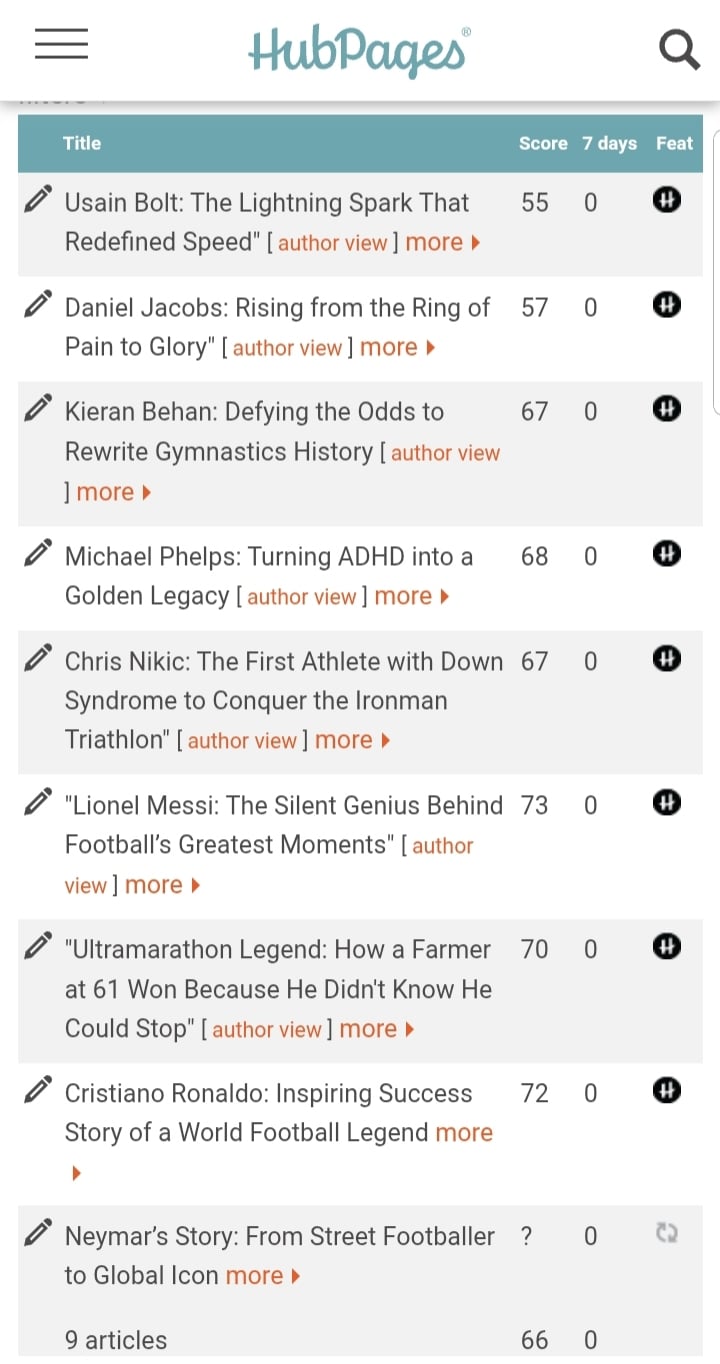Open the hamburger navigation menu

click(61, 45)
